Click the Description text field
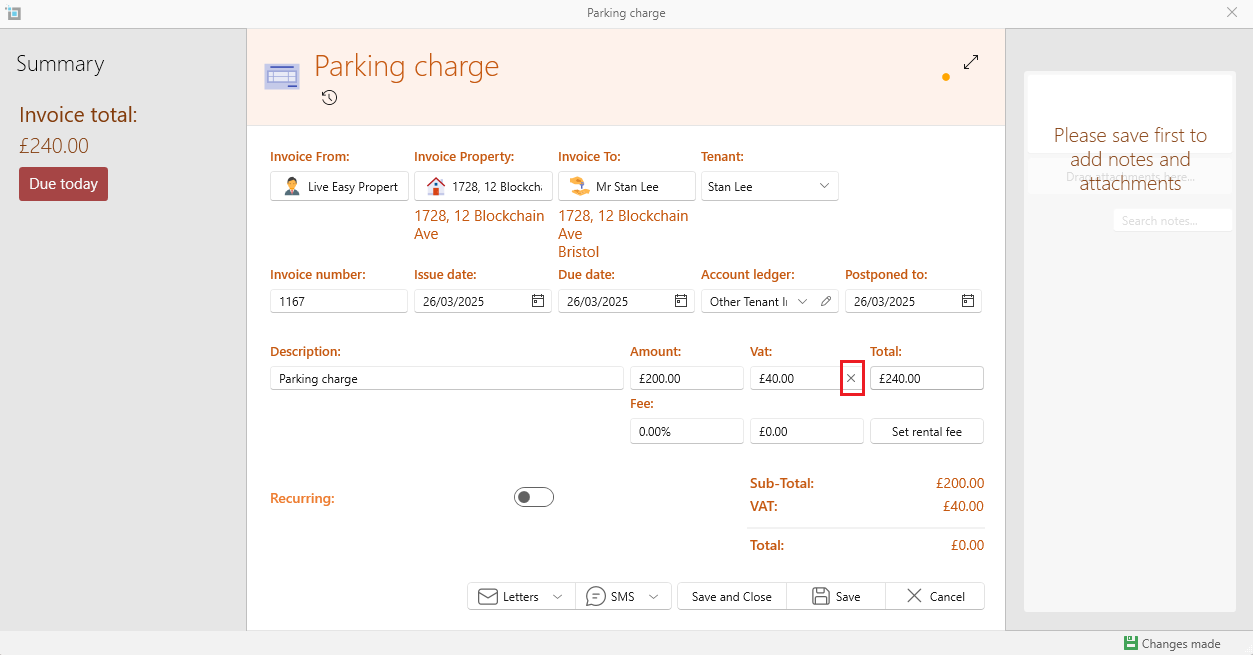Image resolution: width=1253 pixels, height=655 pixels. click(446, 378)
